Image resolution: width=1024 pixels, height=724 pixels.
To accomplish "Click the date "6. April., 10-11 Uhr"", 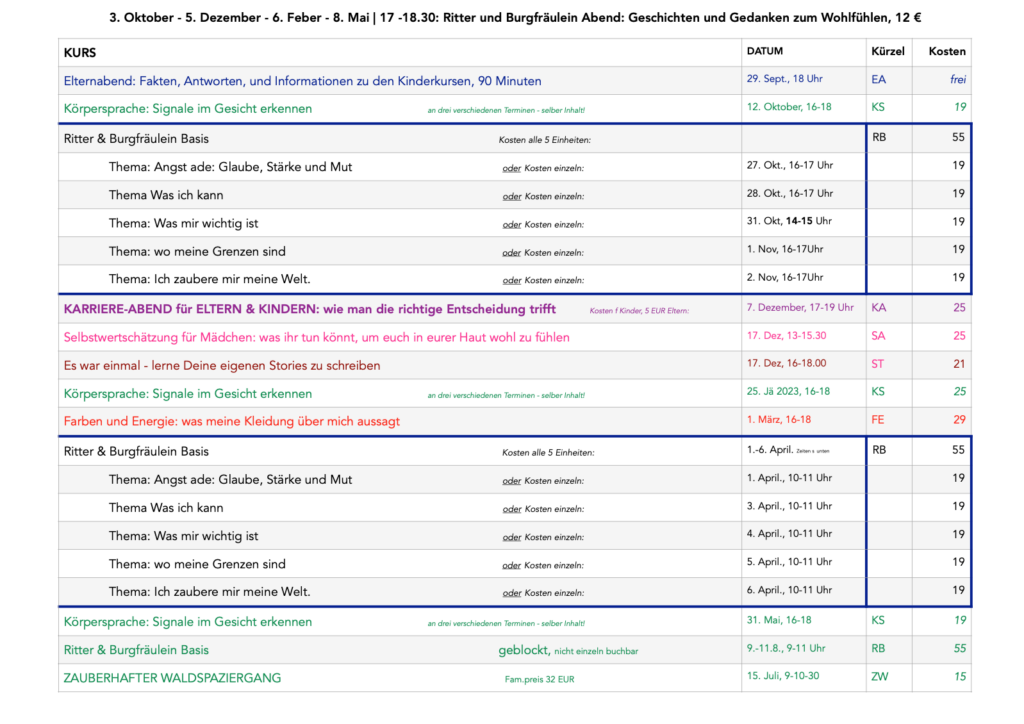I will tap(790, 590).
